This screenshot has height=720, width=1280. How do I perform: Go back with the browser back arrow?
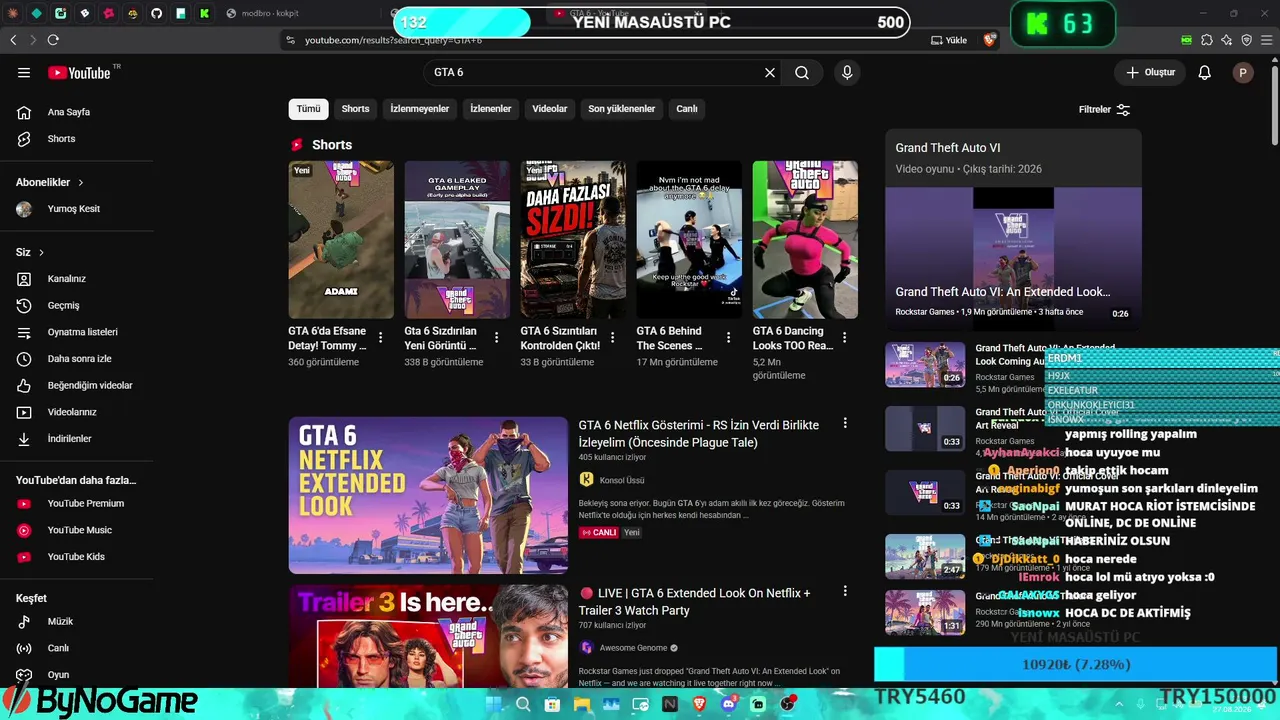click(13, 40)
